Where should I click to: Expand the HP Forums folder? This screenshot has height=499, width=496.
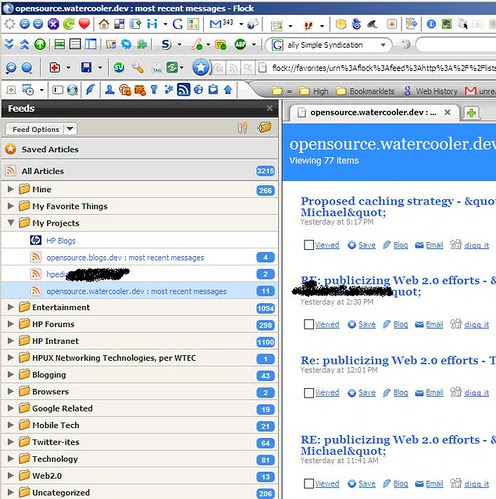(x=10, y=324)
